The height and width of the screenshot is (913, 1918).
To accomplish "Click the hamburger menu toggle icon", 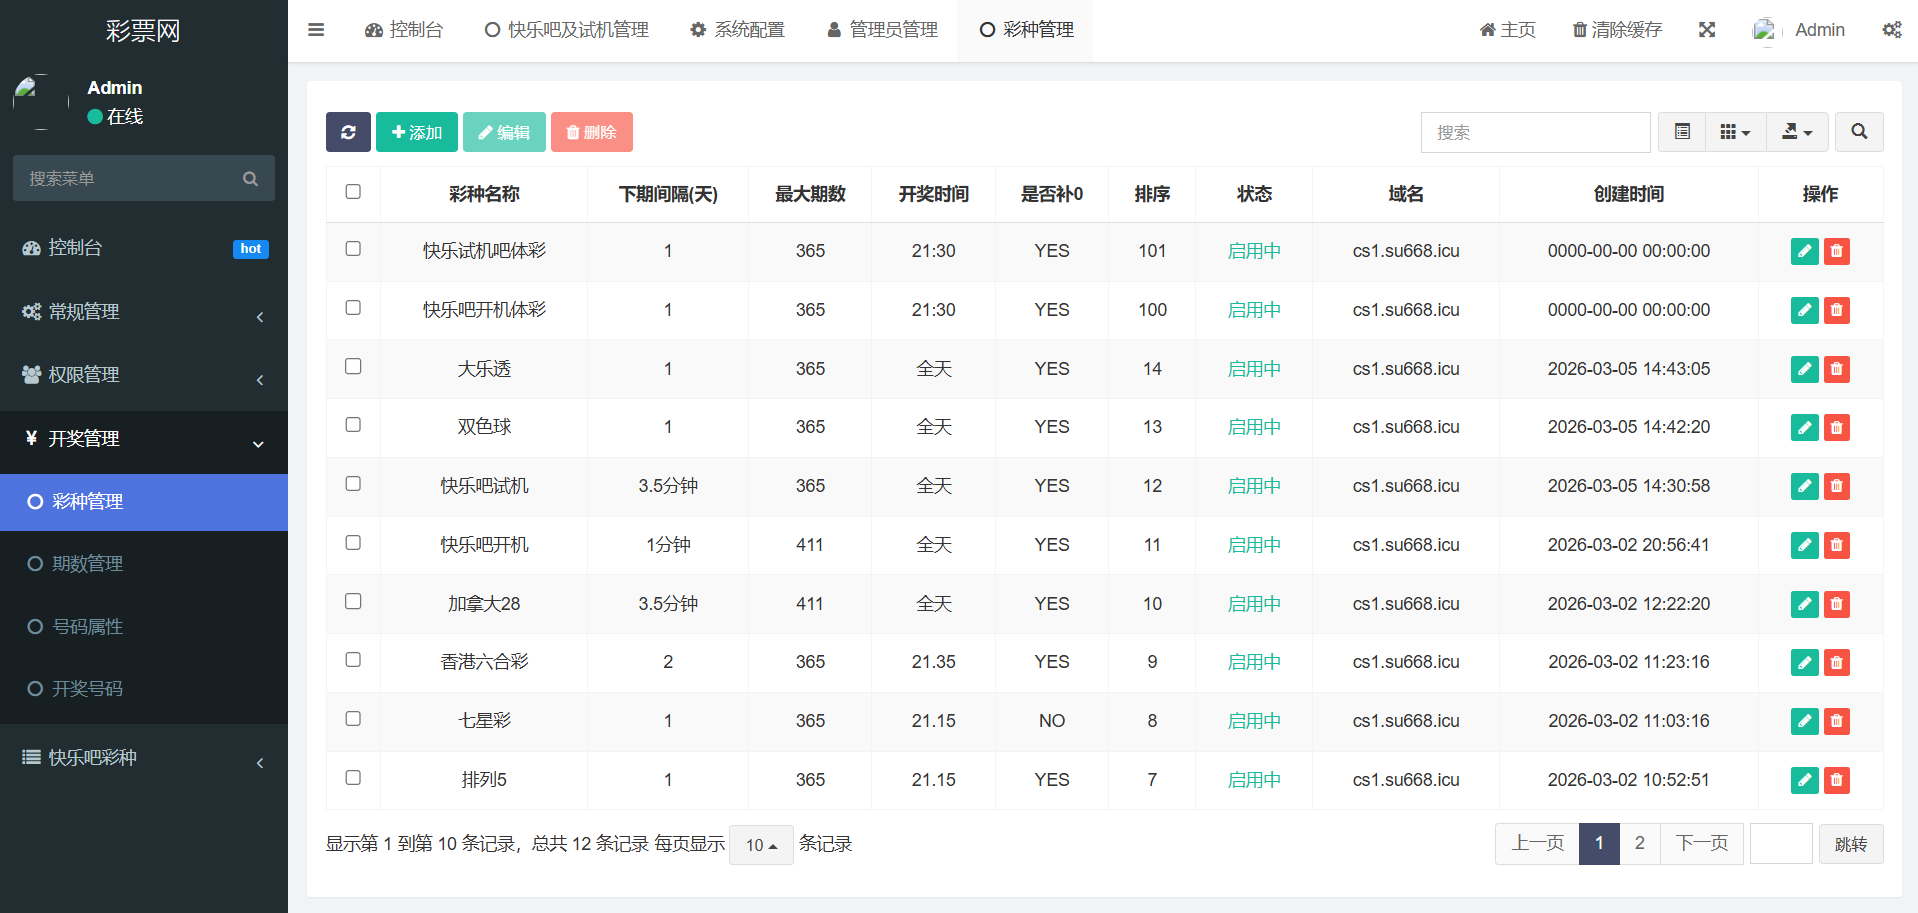I will pyautogui.click(x=316, y=30).
